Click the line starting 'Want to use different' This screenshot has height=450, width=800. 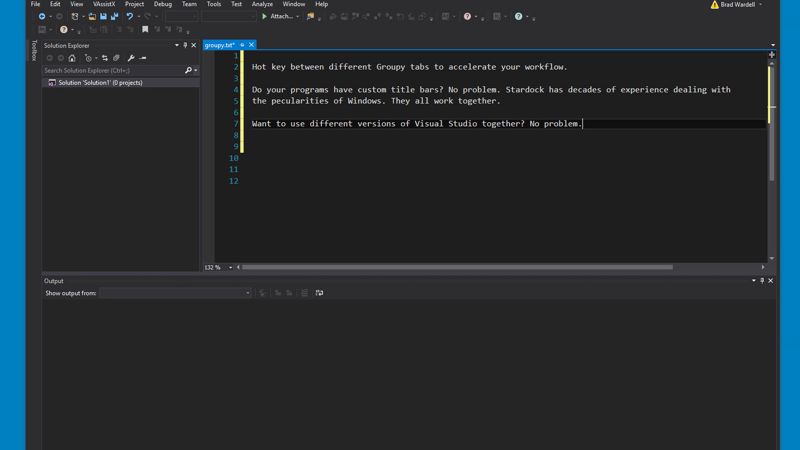[x=417, y=123]
